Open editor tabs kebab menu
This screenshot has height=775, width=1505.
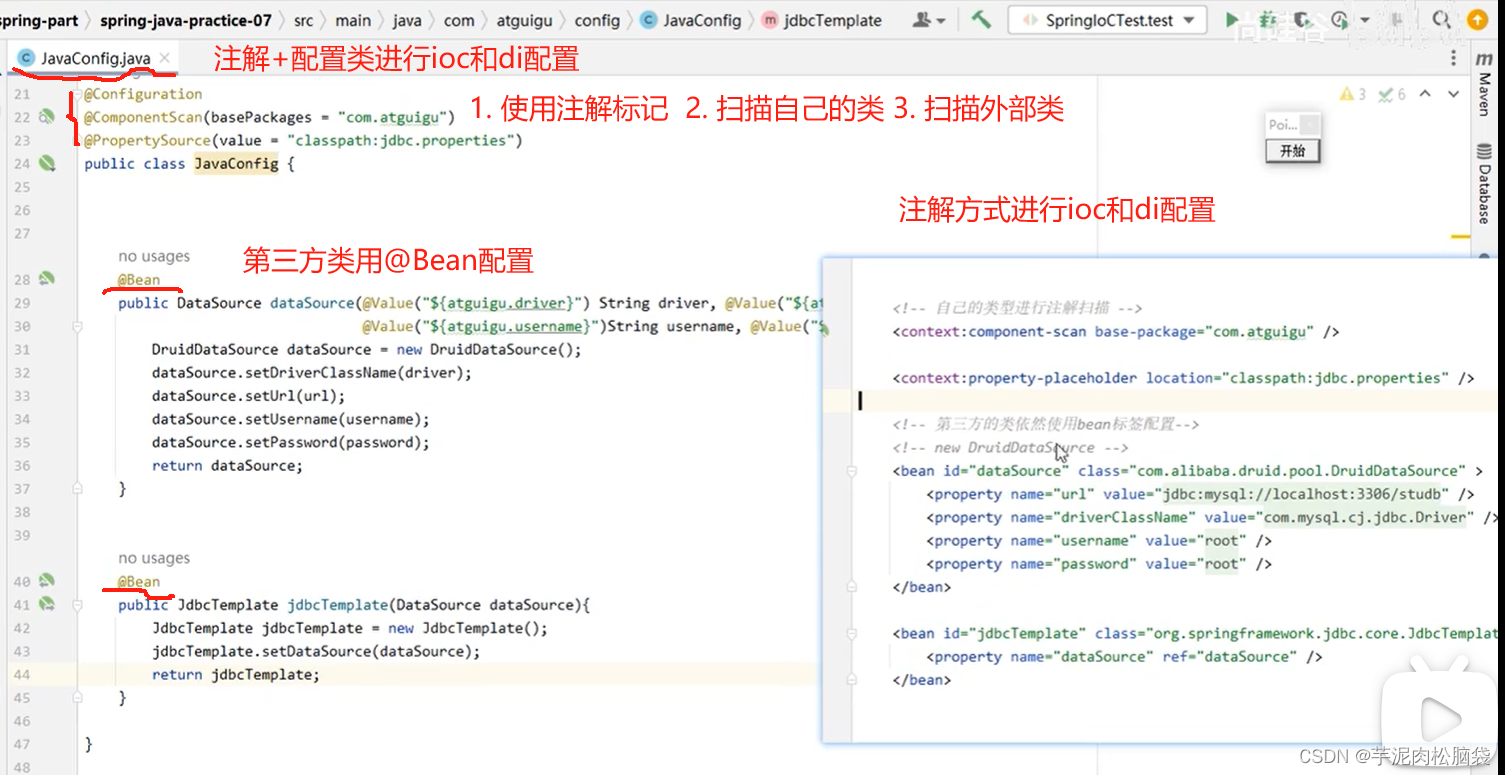(1454, 59)
